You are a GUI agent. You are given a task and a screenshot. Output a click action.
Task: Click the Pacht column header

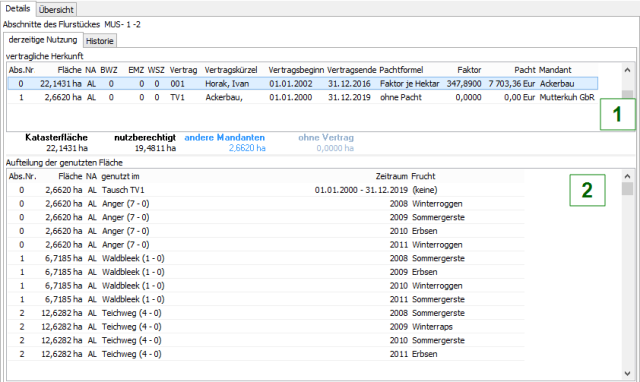[x=524, y=70]
